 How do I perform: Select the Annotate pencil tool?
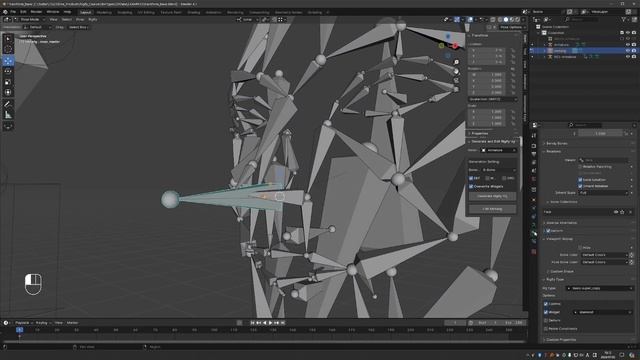point(8,104)
